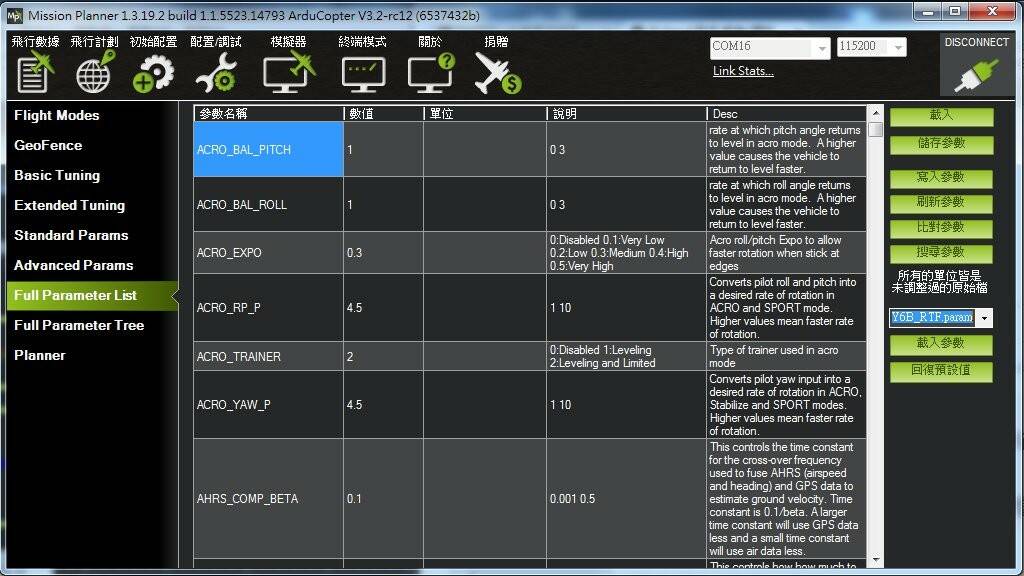Expand the Y6B_RTF.param file dropdown
Screen dimensions: 1024x576
984,318
